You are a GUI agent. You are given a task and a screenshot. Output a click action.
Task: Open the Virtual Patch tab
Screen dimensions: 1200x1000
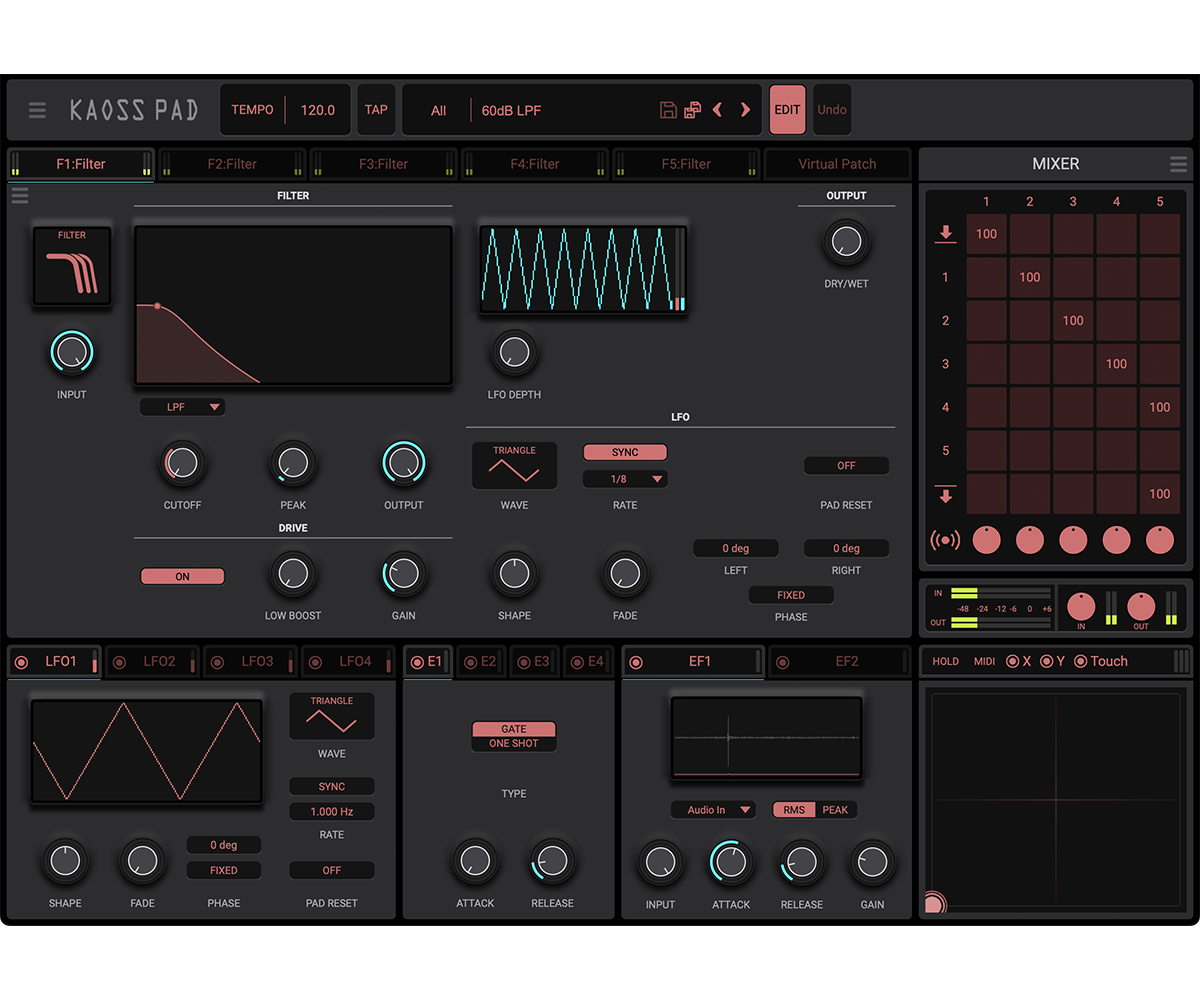pyautogui.click(x=838, y=164)
